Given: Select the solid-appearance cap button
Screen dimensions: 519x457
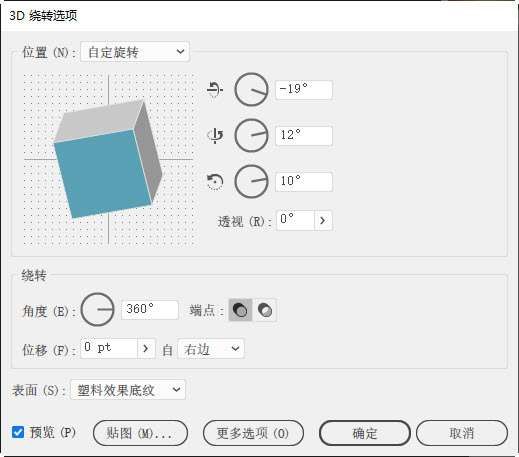Looking at the screenshot, I should pyautogui.click(x=240, y=310).
